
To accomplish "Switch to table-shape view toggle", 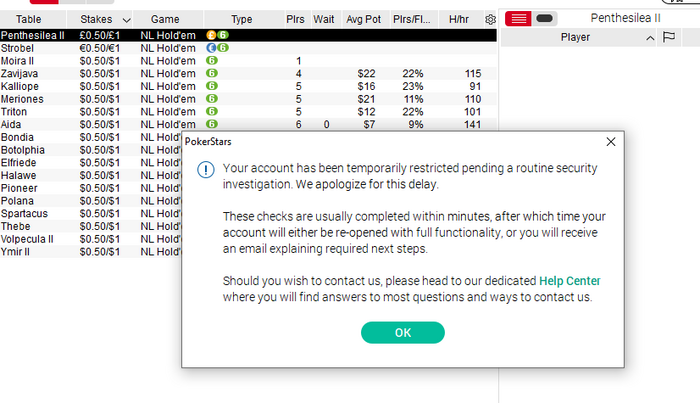I will (x=544, y=19).
